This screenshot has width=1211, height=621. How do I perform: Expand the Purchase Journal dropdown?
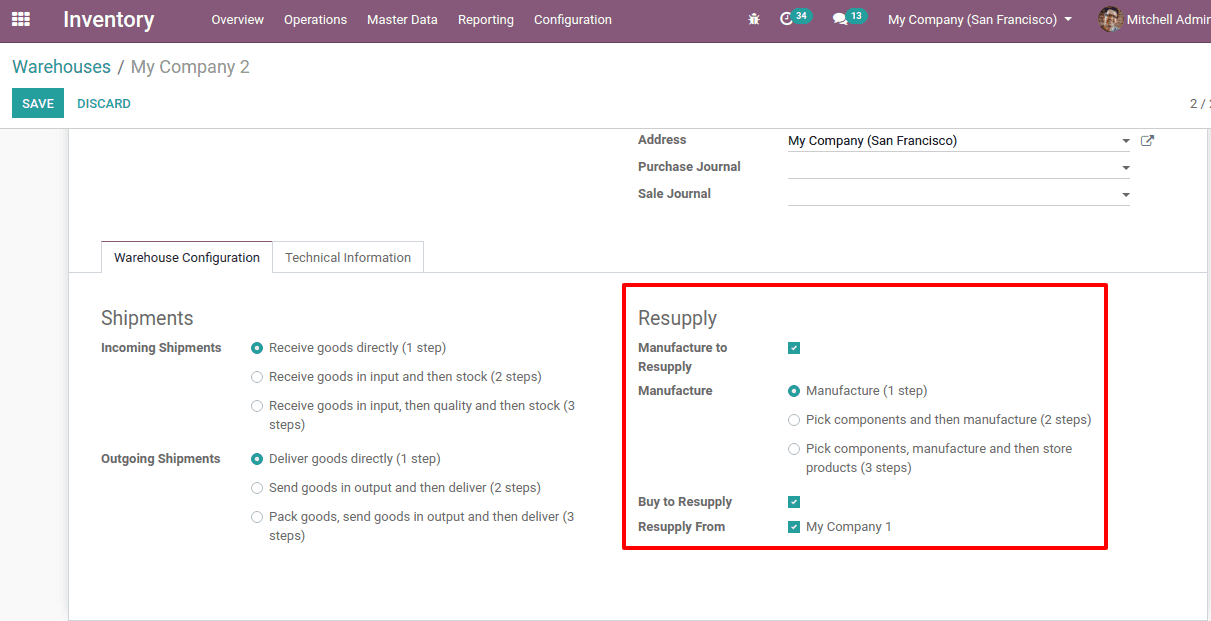[1126, 168]
